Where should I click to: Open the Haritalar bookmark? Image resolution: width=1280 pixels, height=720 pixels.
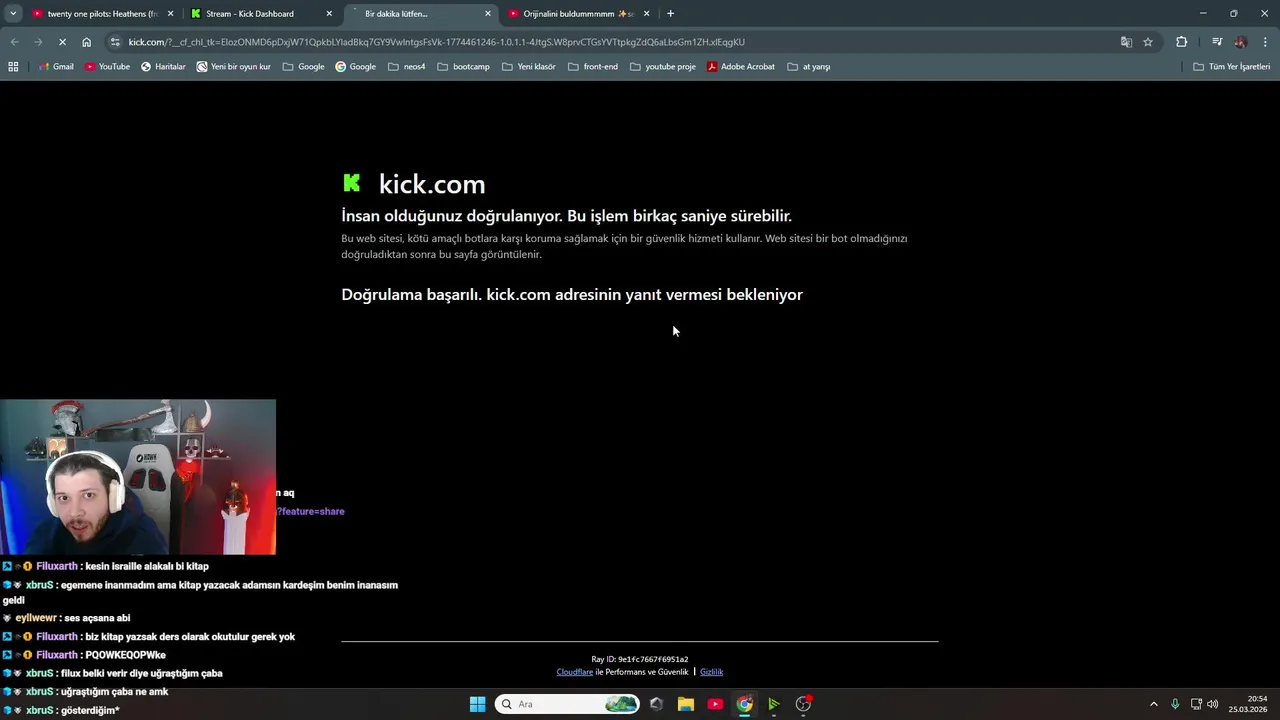163,67
